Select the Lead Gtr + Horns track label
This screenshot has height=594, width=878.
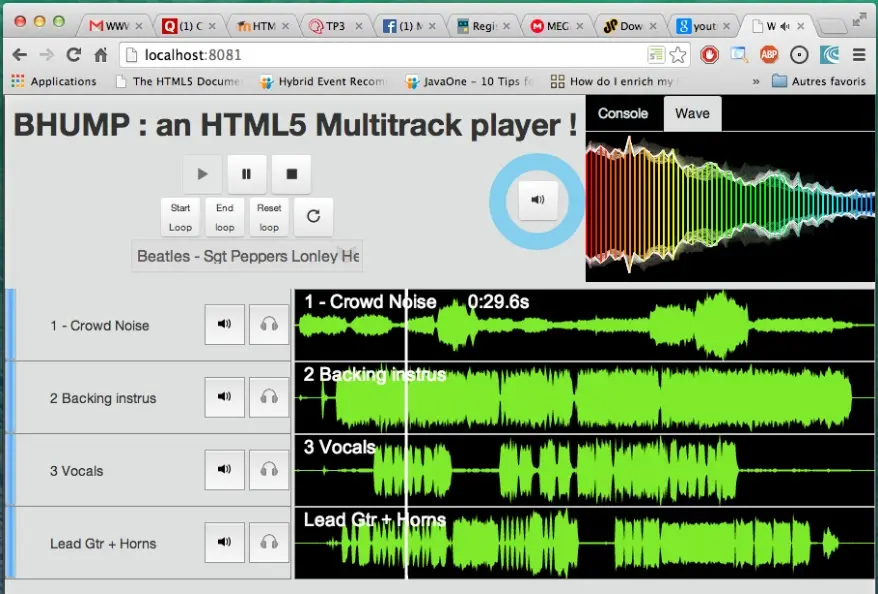[x=103, y=544]
